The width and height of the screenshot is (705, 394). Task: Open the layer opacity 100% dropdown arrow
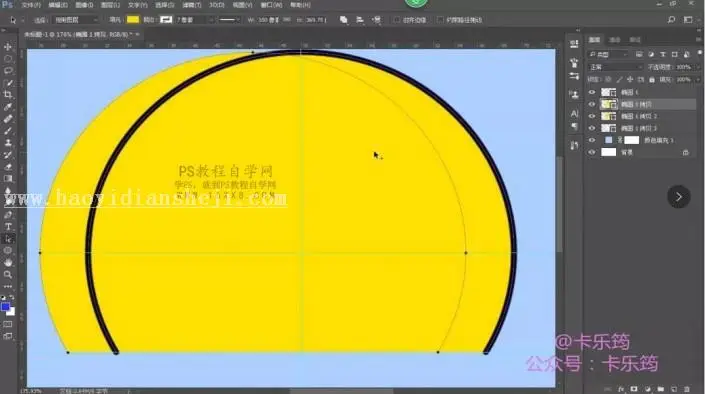(x=698, y=67)
